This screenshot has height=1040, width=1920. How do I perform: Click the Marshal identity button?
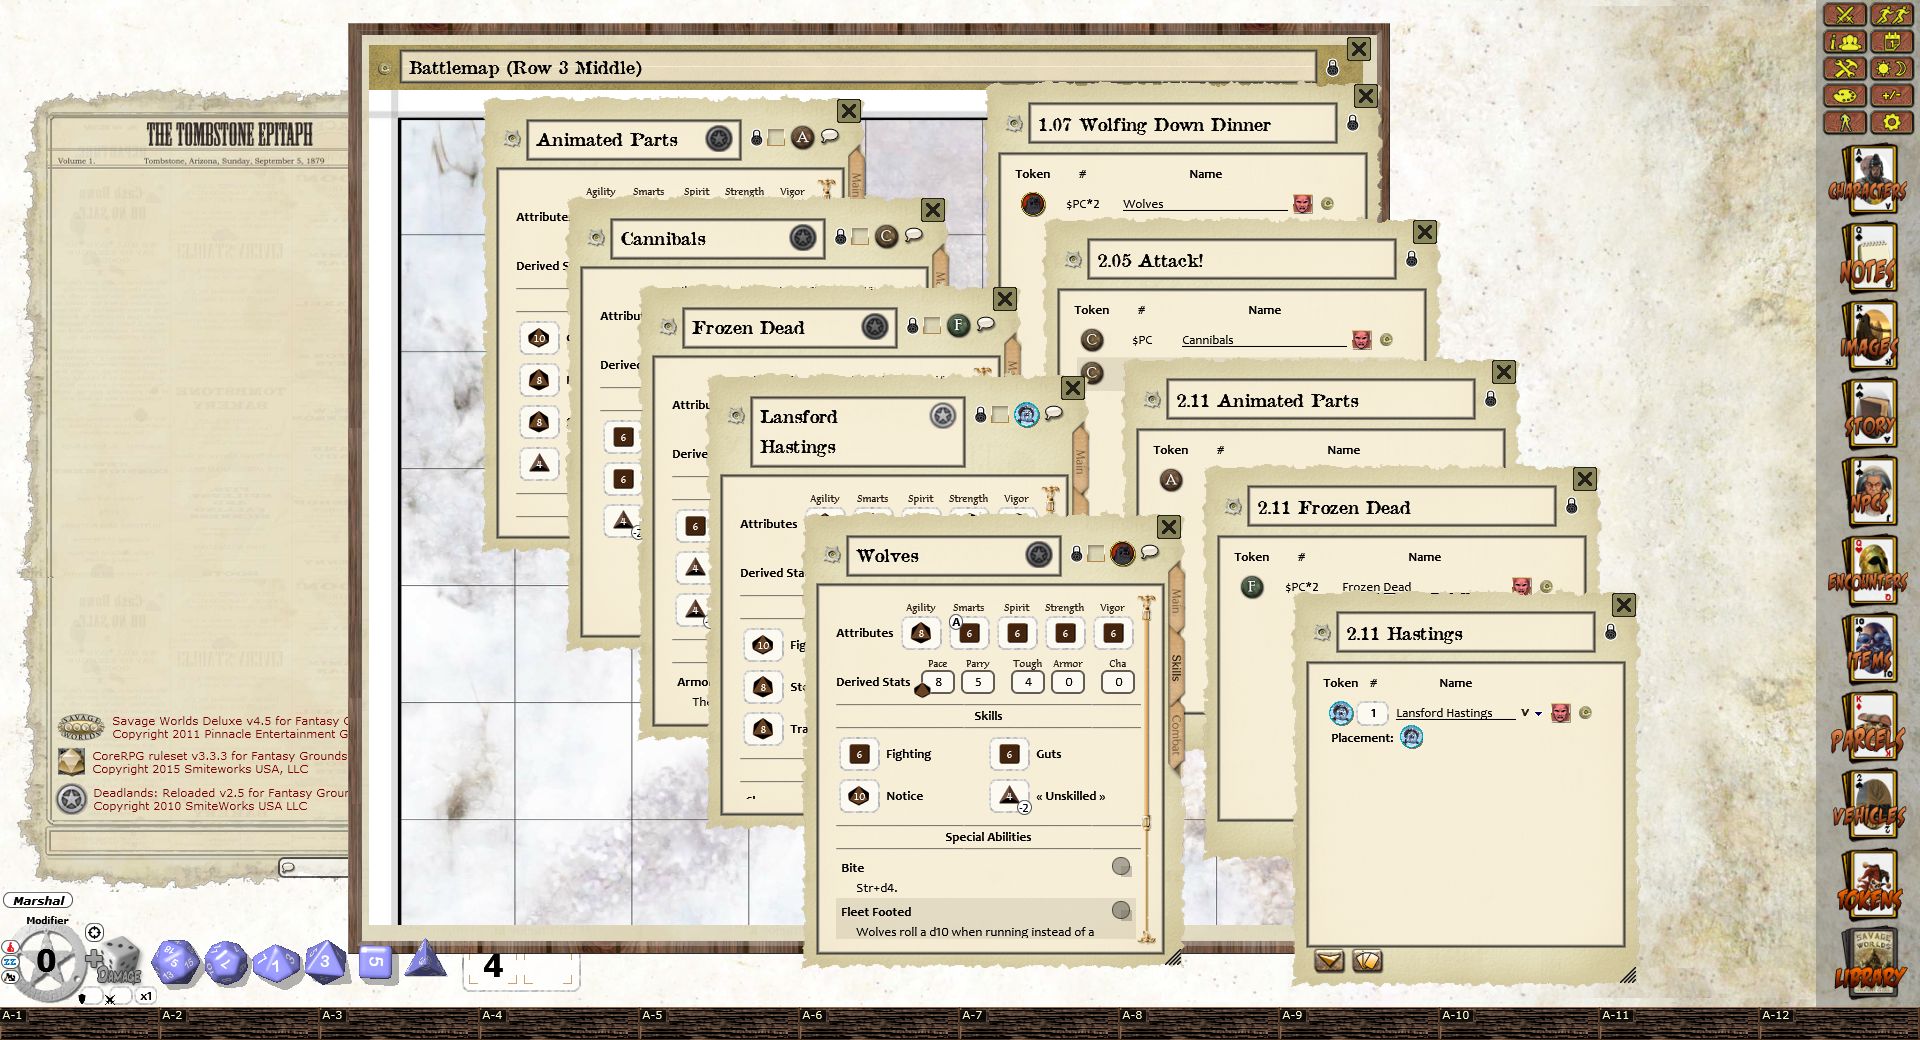(x=36, y=900)
